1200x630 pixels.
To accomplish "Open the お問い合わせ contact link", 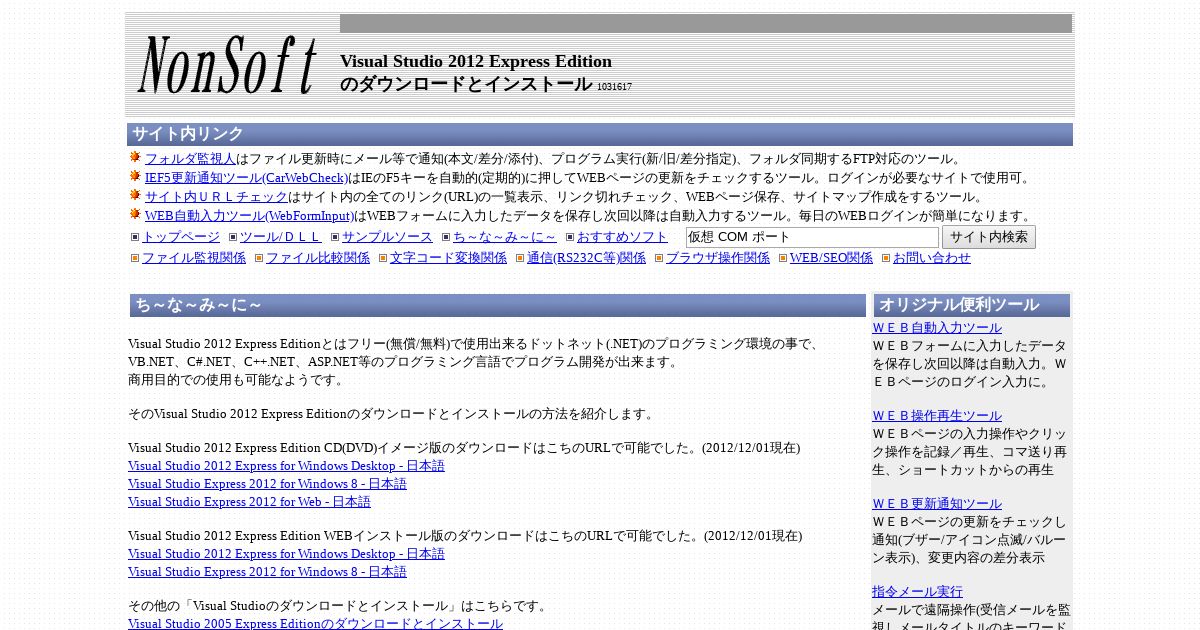I will [x=932, y=258].
